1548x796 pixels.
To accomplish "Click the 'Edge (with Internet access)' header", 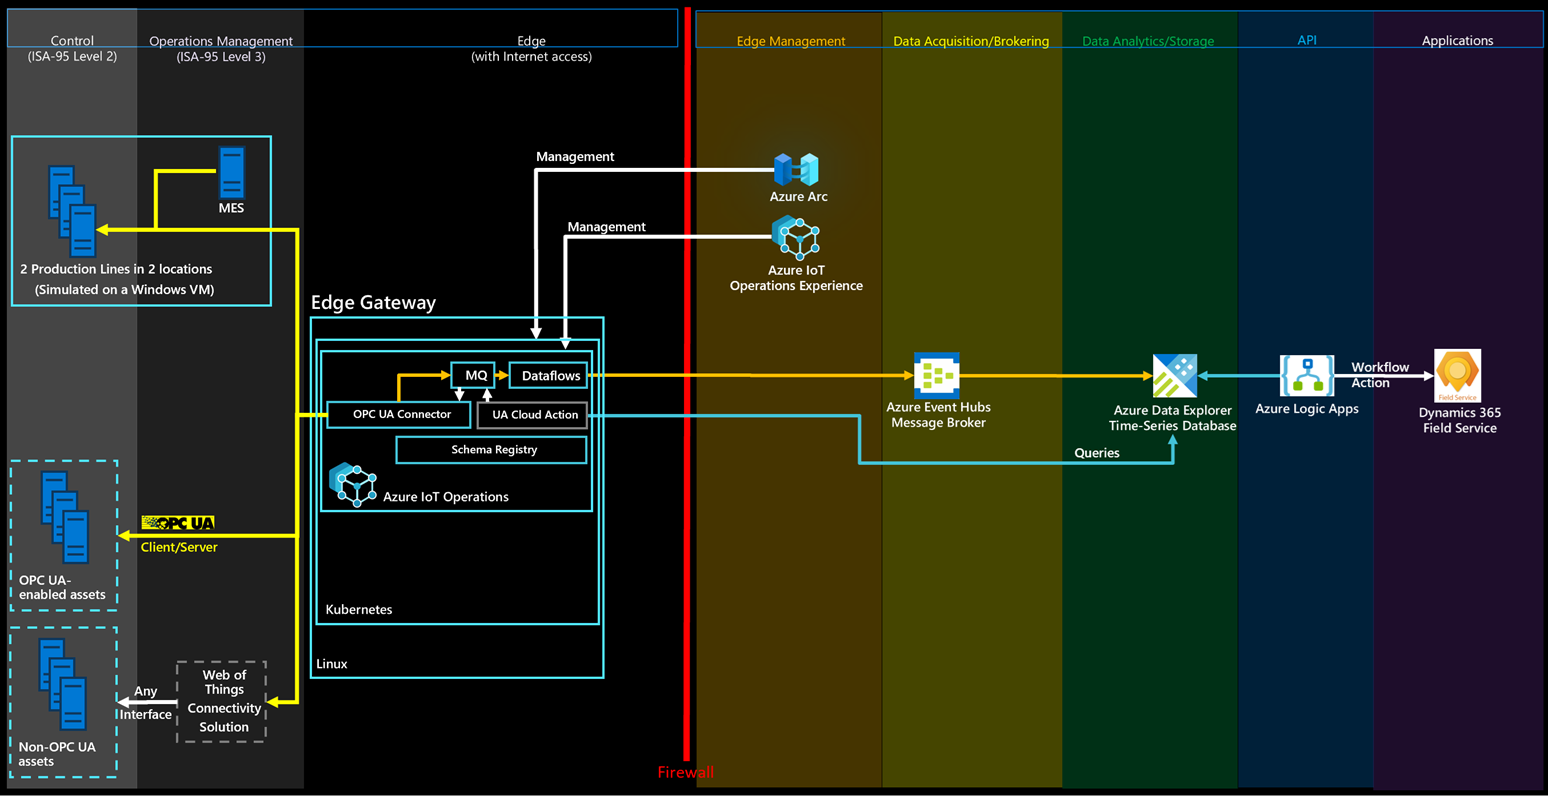I will pyautogui.click(x=531, y=48).
